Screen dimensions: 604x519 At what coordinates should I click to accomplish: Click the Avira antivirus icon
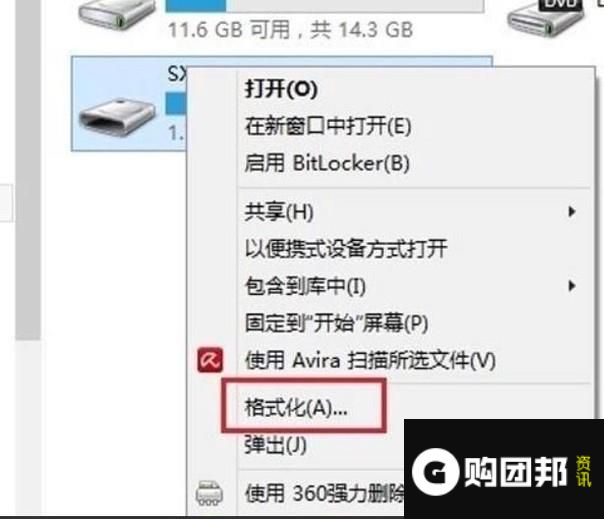(210, 361)
